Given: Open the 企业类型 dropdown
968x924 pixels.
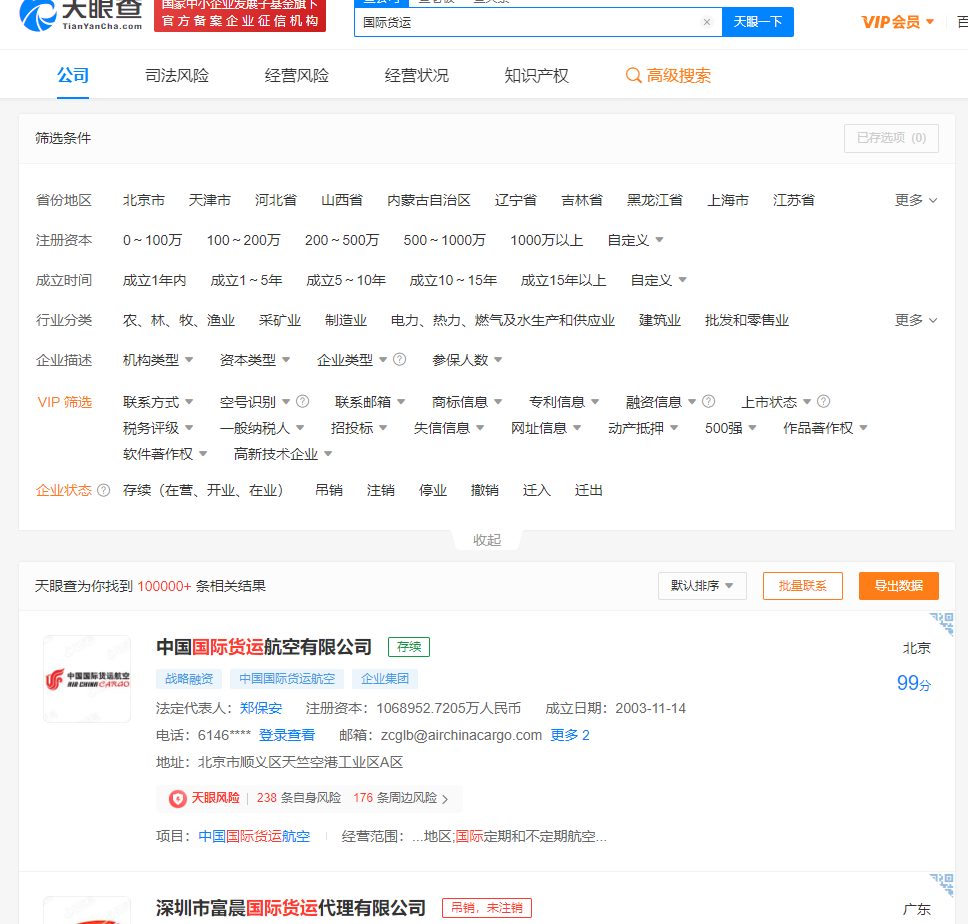Looking at the screenshot, I should click(x=352, y=360).
